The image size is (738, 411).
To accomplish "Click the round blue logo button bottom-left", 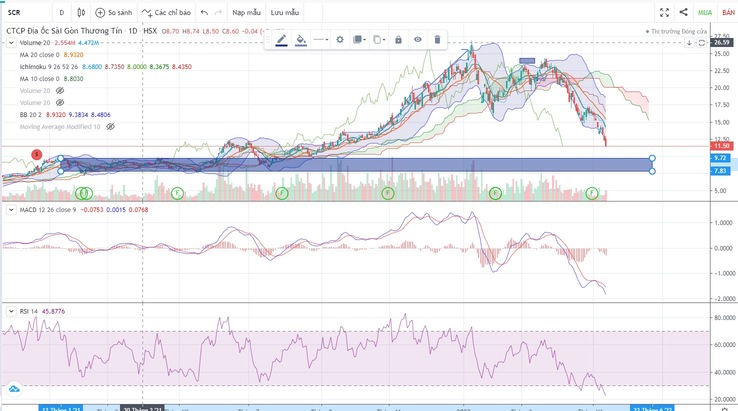I will coord(14,389).
